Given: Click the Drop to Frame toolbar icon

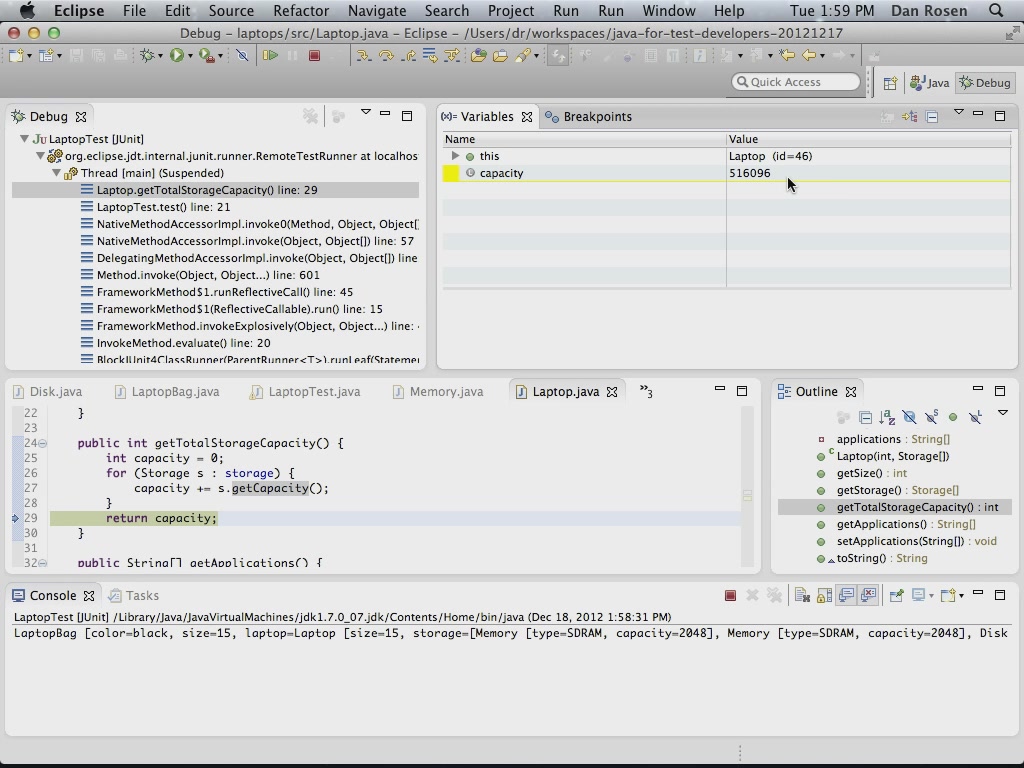Looking at the screenshot, I should (430, 56).
